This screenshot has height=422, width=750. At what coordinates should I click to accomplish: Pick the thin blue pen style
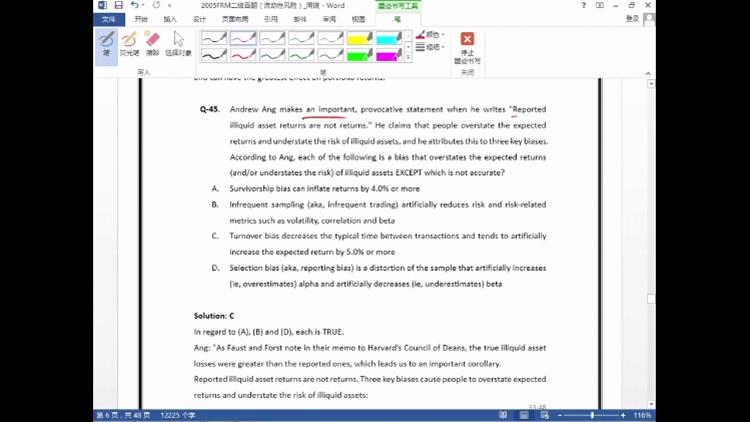tap(272, 38)
